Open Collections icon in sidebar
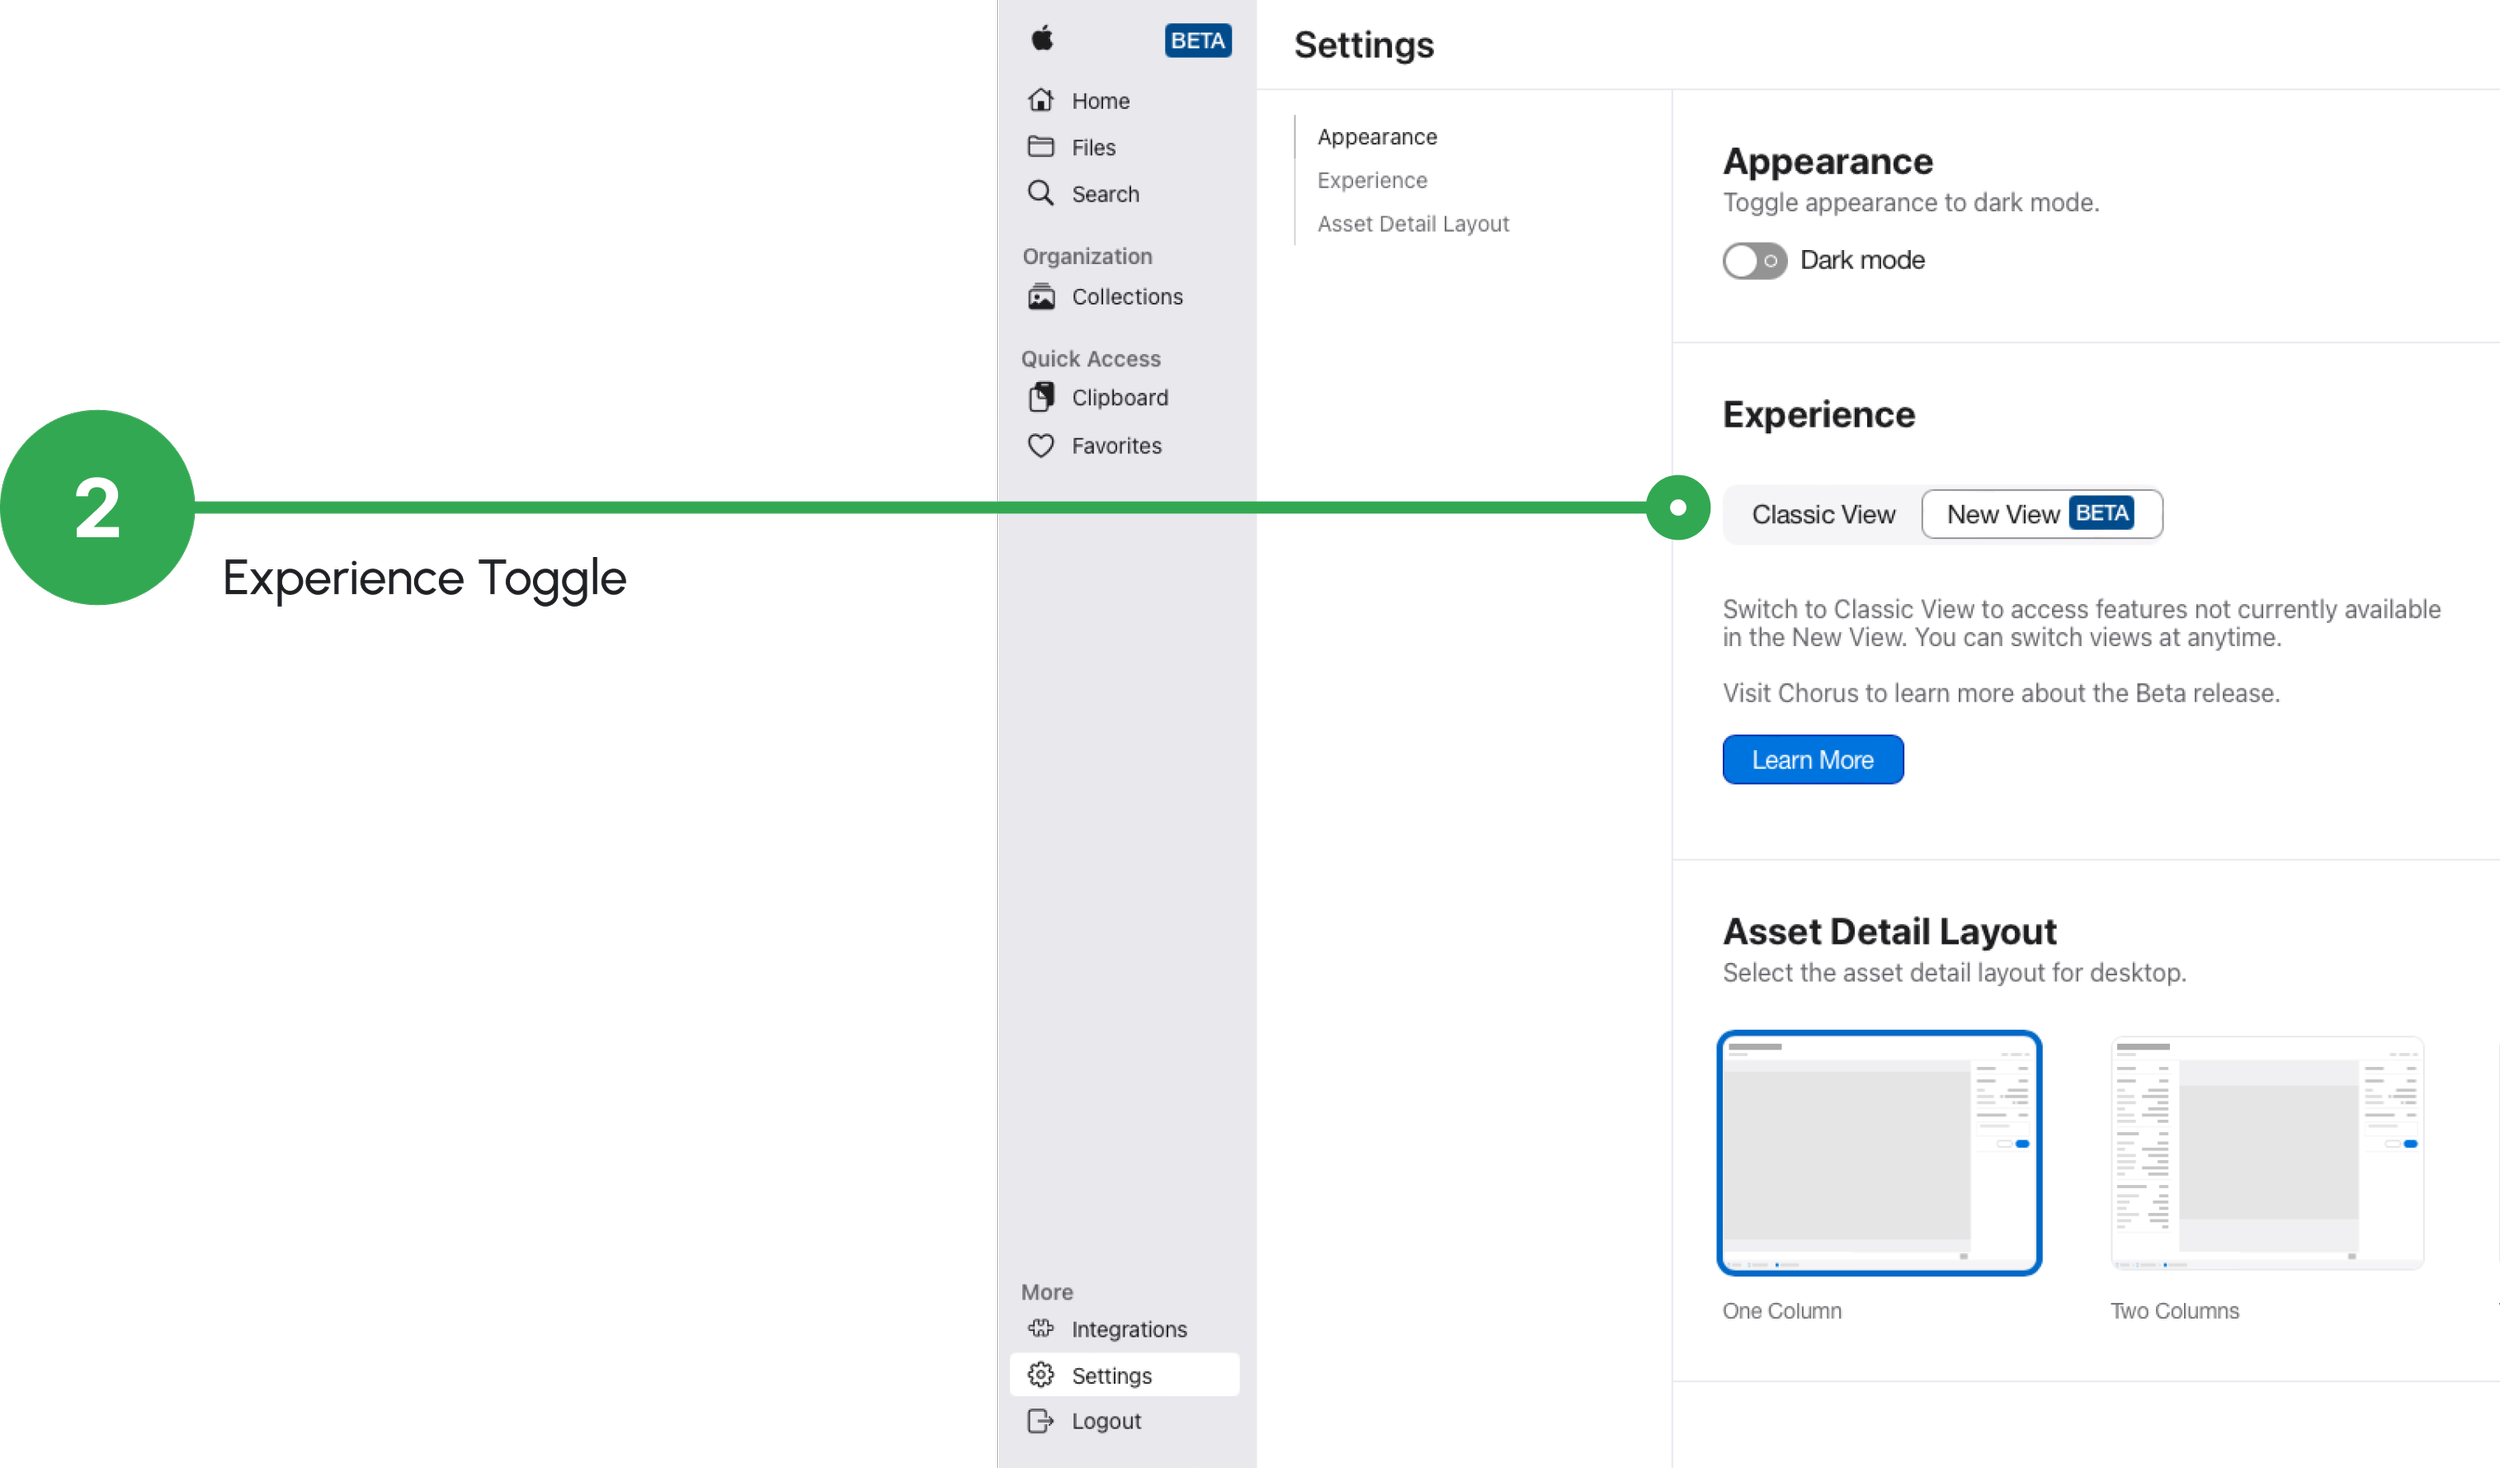This screenshot has width=2500, height=1468. click(1041, 297)
